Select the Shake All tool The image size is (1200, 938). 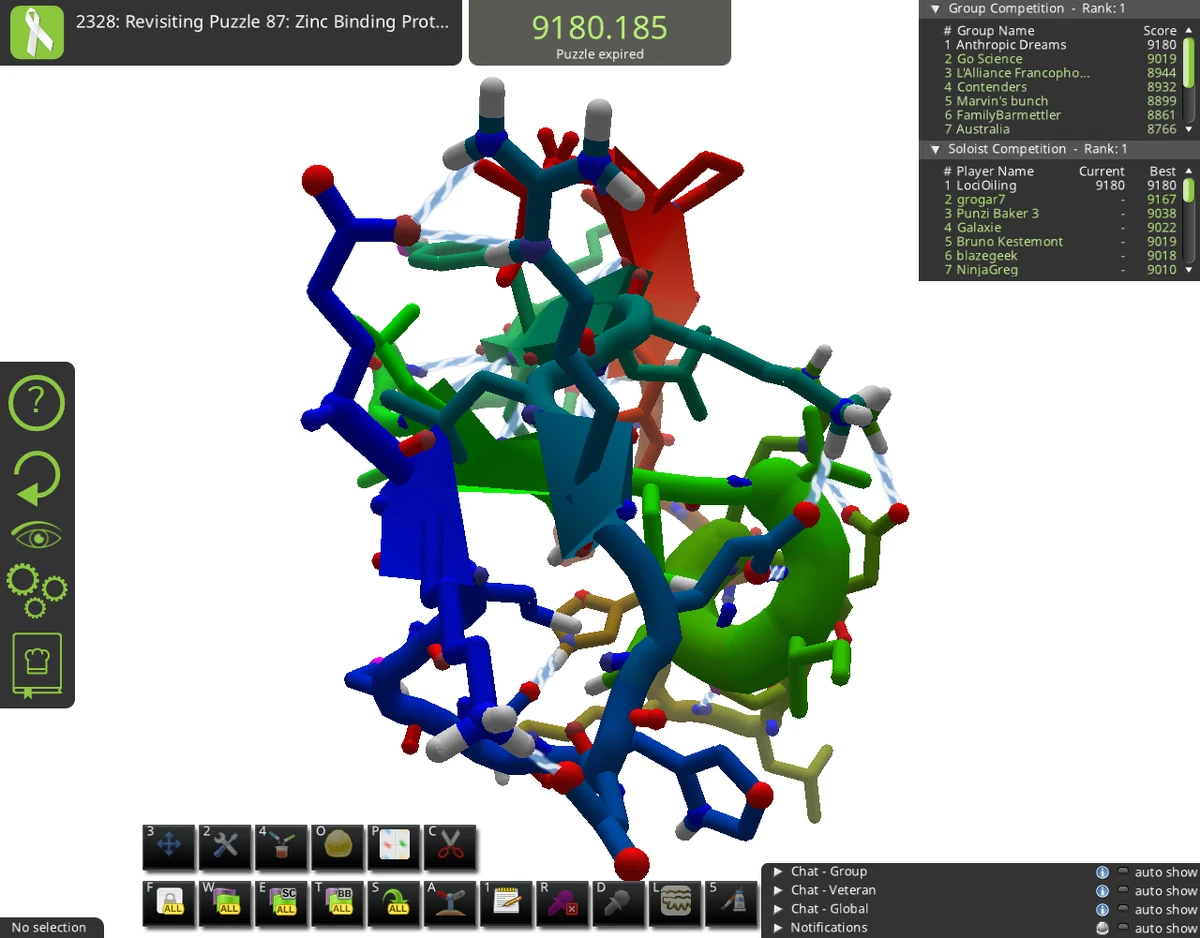tap(393, 905)
